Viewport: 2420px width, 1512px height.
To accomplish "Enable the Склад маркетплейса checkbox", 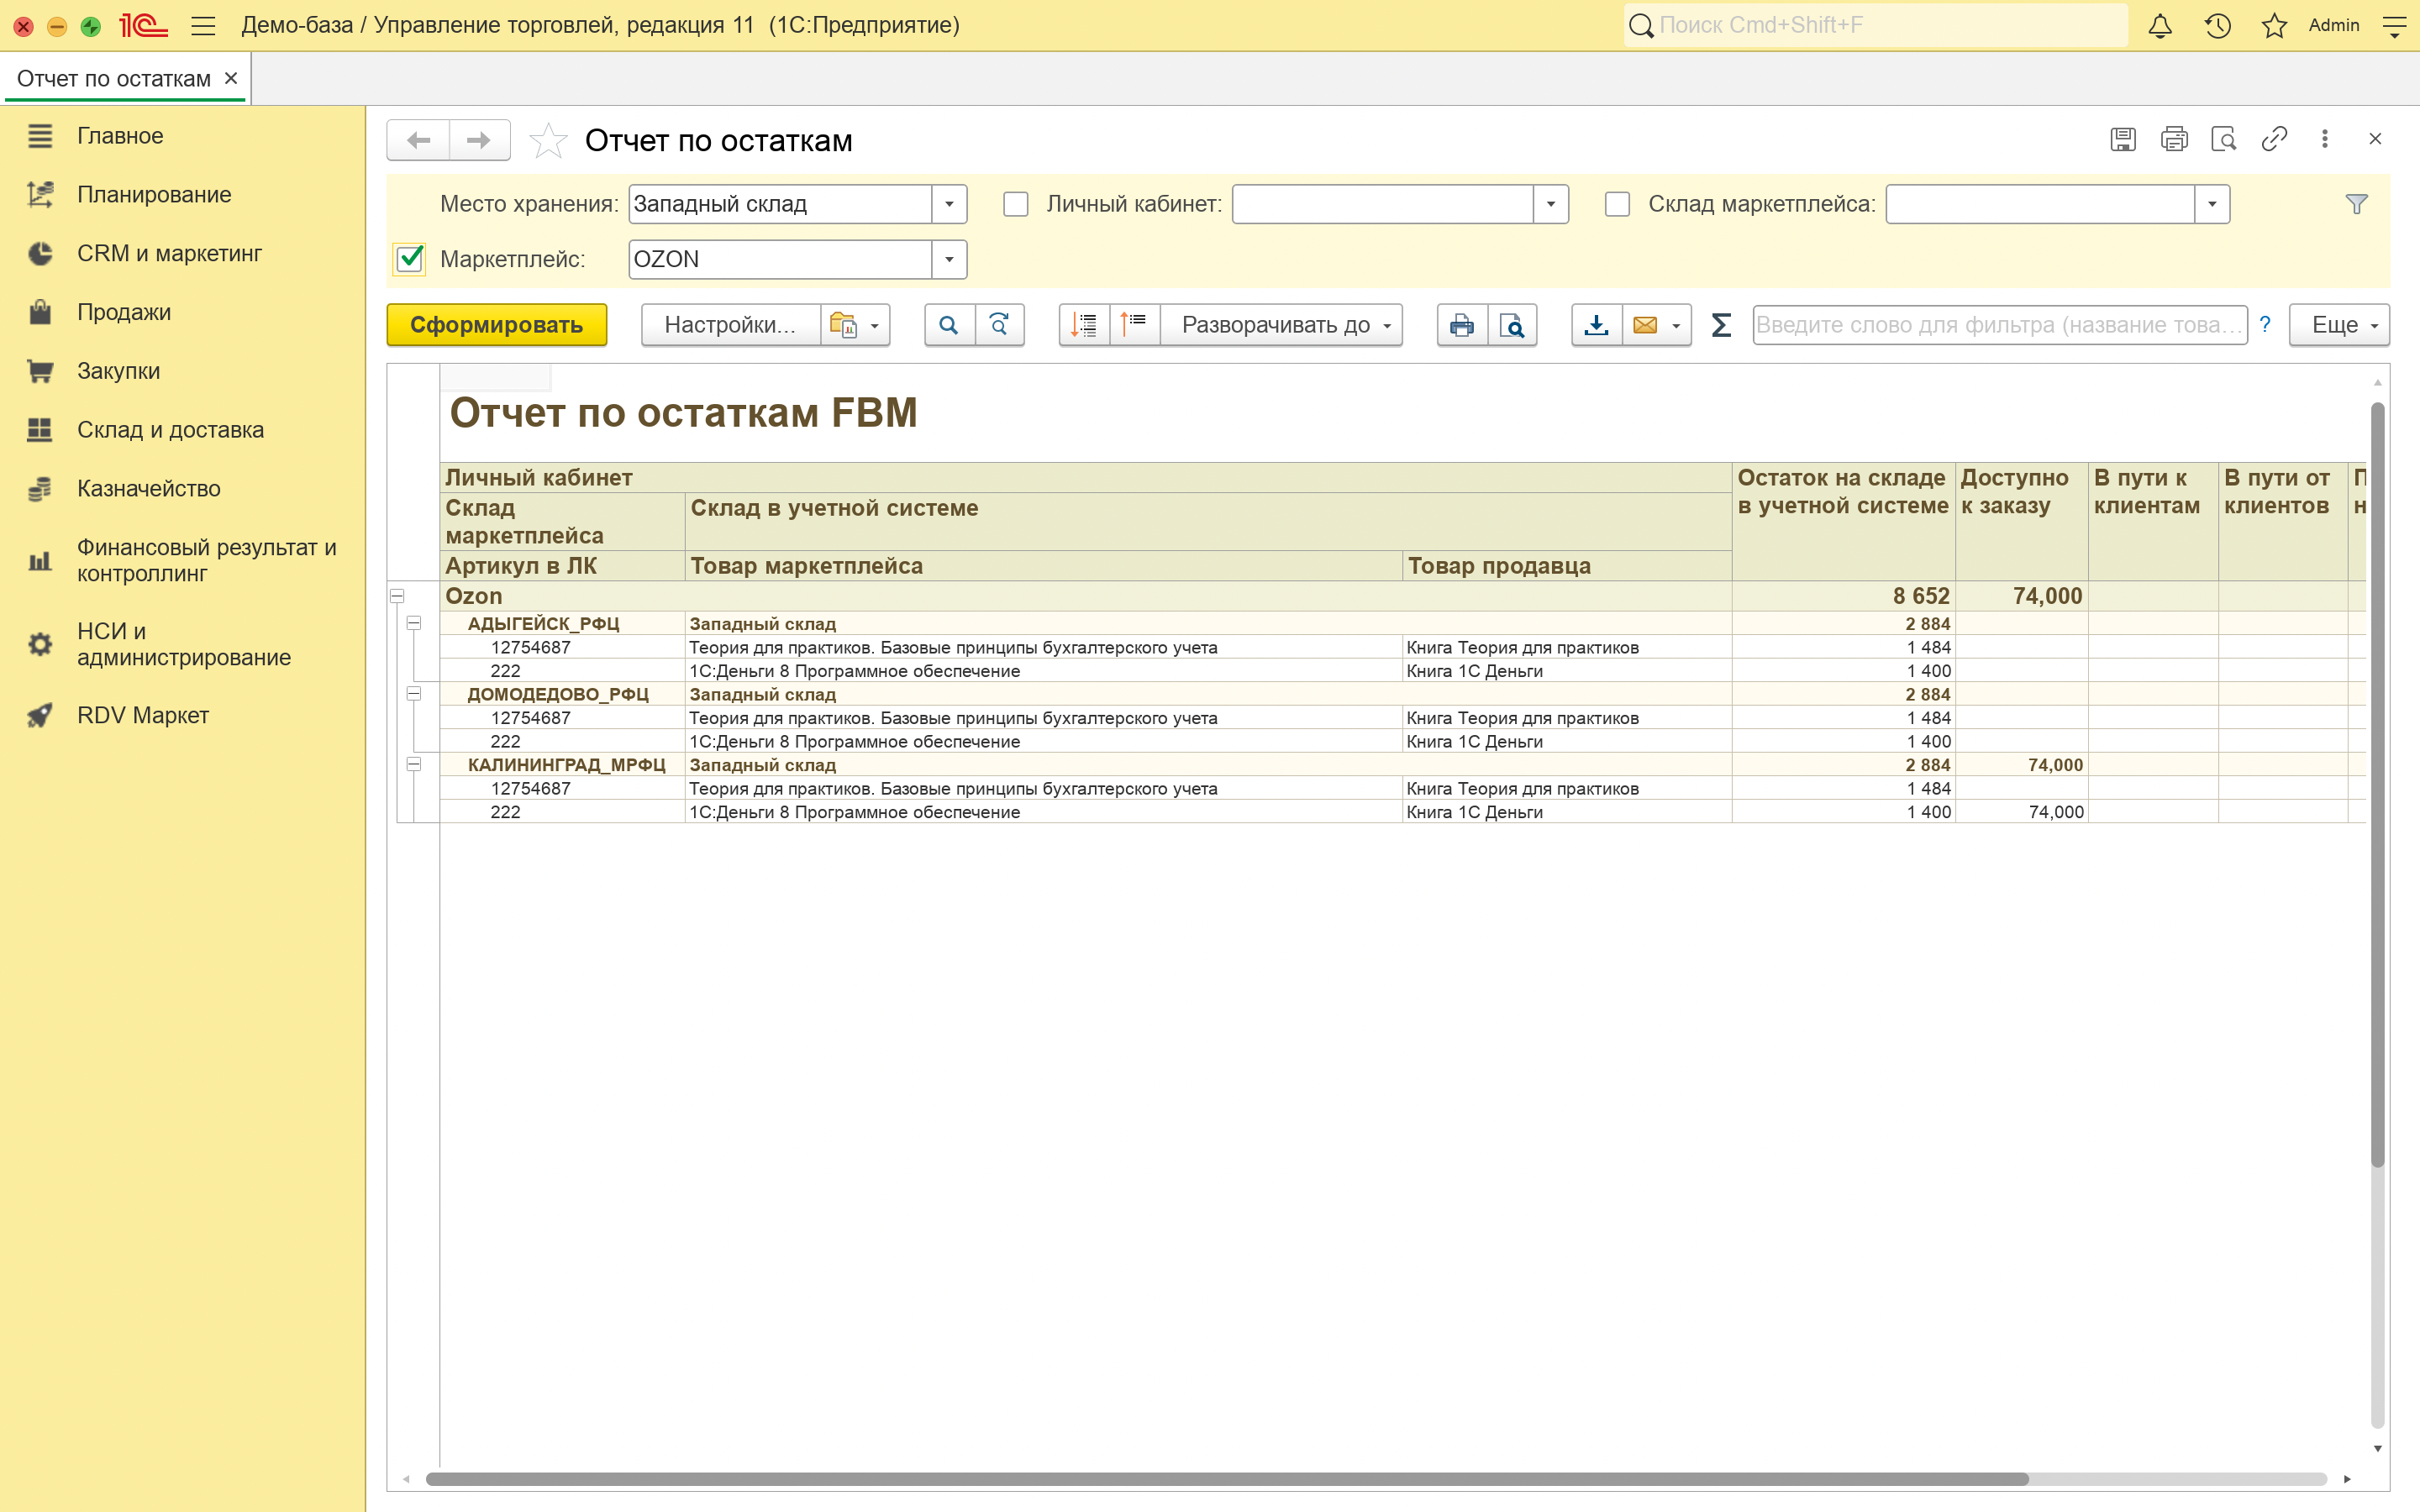I will pos(1617,204).
